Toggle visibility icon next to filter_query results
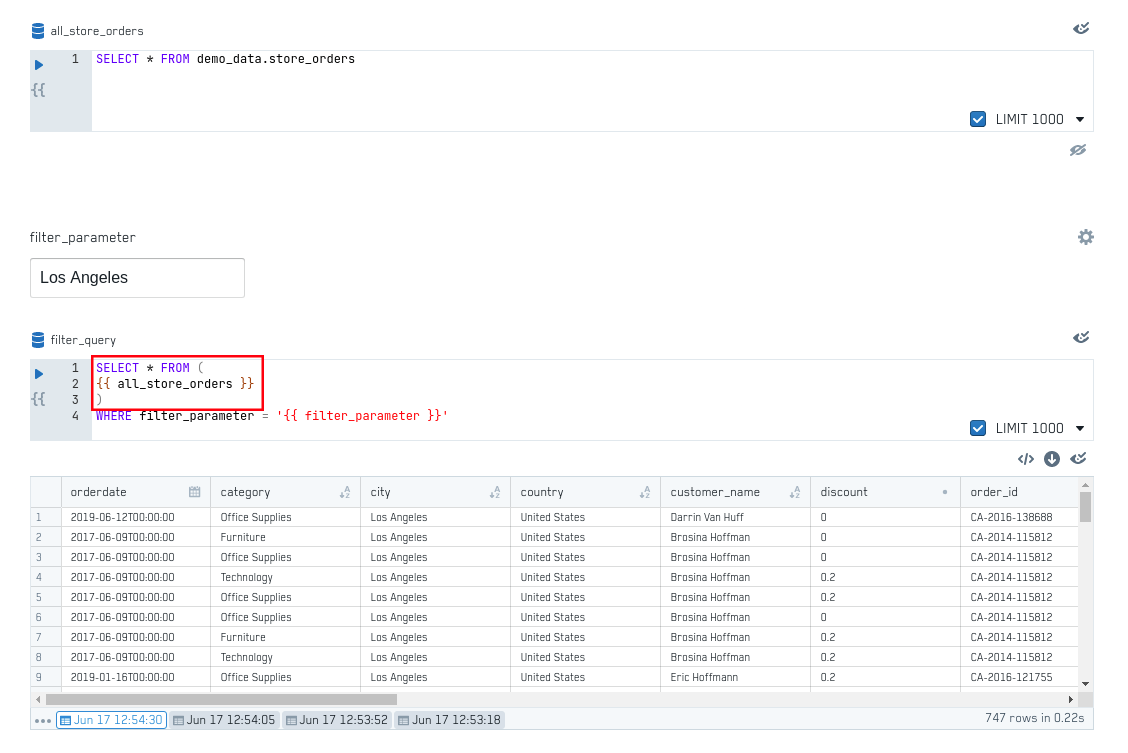The height and width of the screenshot is (753, 1128). [1079, 458]
